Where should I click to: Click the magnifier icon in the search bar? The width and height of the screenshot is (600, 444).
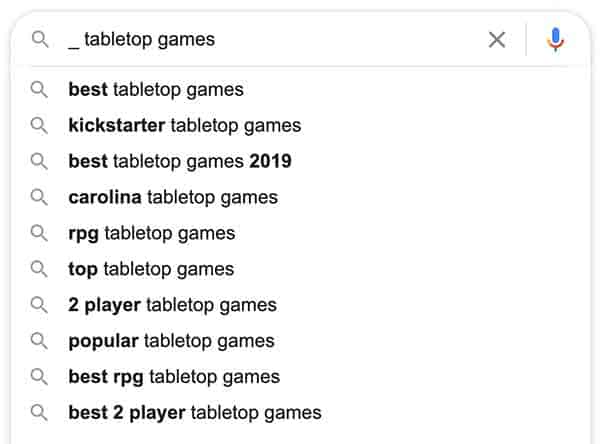point(40,39)
